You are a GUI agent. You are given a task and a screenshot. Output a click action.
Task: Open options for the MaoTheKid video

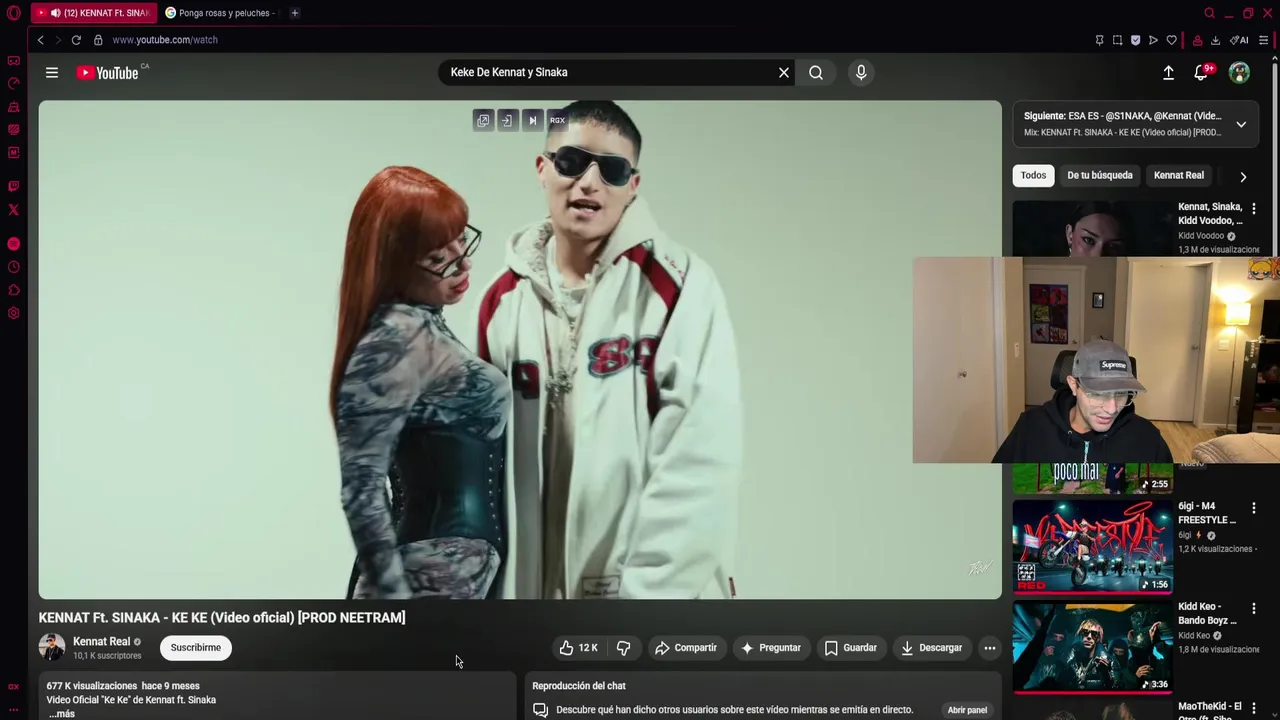click(x=1253, y=708)
